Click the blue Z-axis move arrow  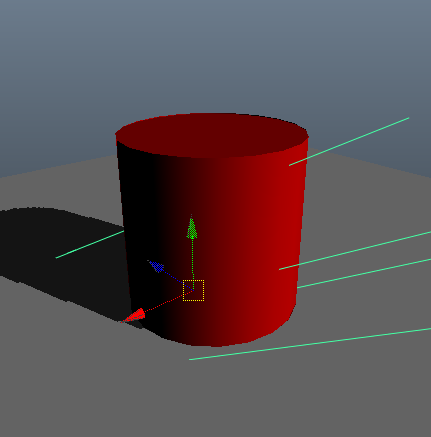(x=156, y=266)
